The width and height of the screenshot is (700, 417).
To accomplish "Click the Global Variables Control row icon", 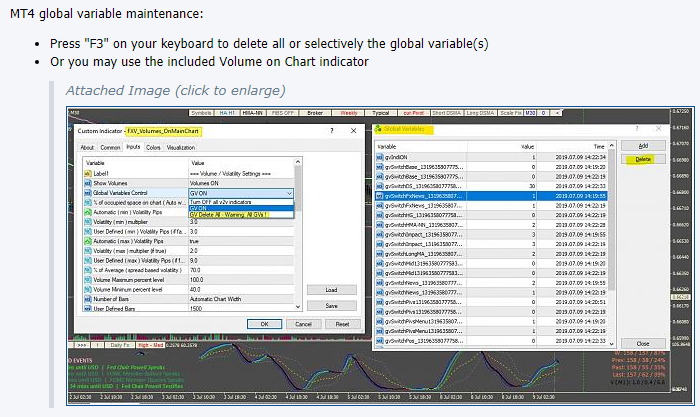I will click(88, 193).
